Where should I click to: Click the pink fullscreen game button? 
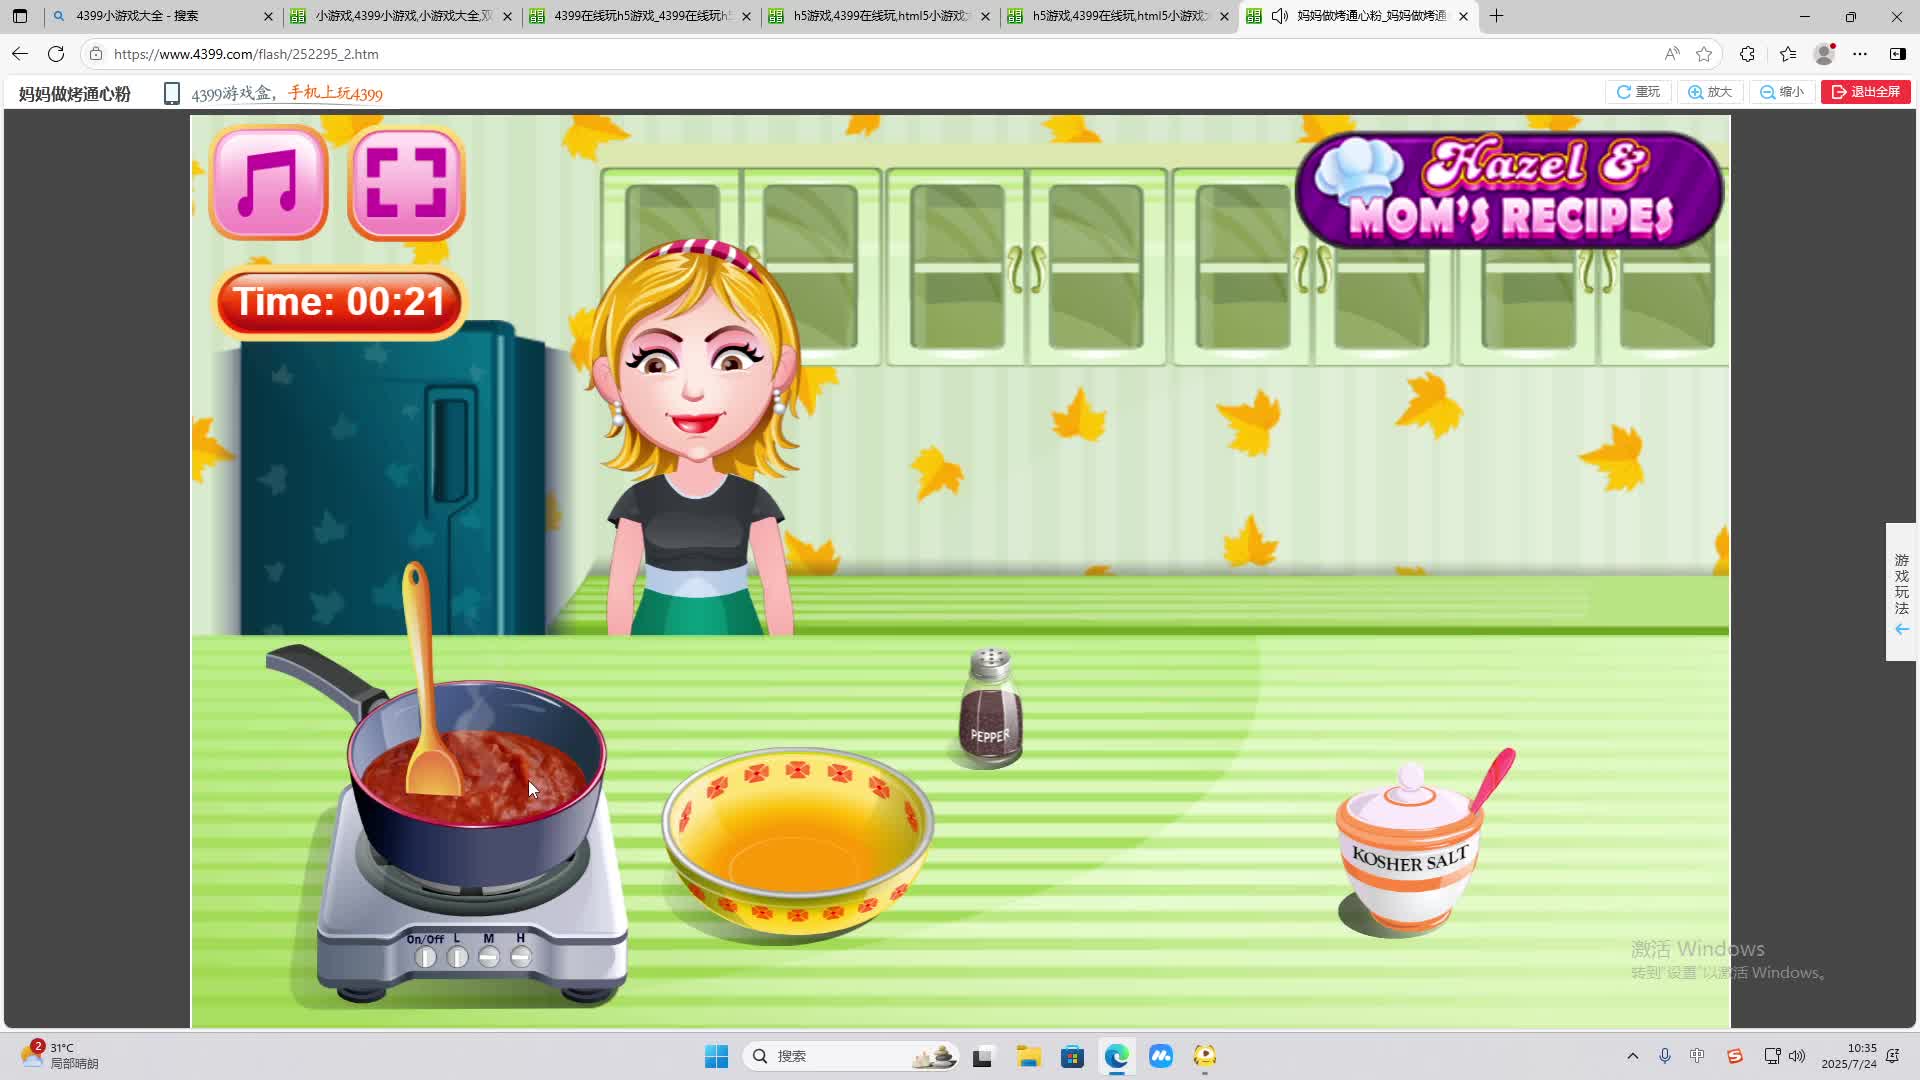tap(406, 183)
